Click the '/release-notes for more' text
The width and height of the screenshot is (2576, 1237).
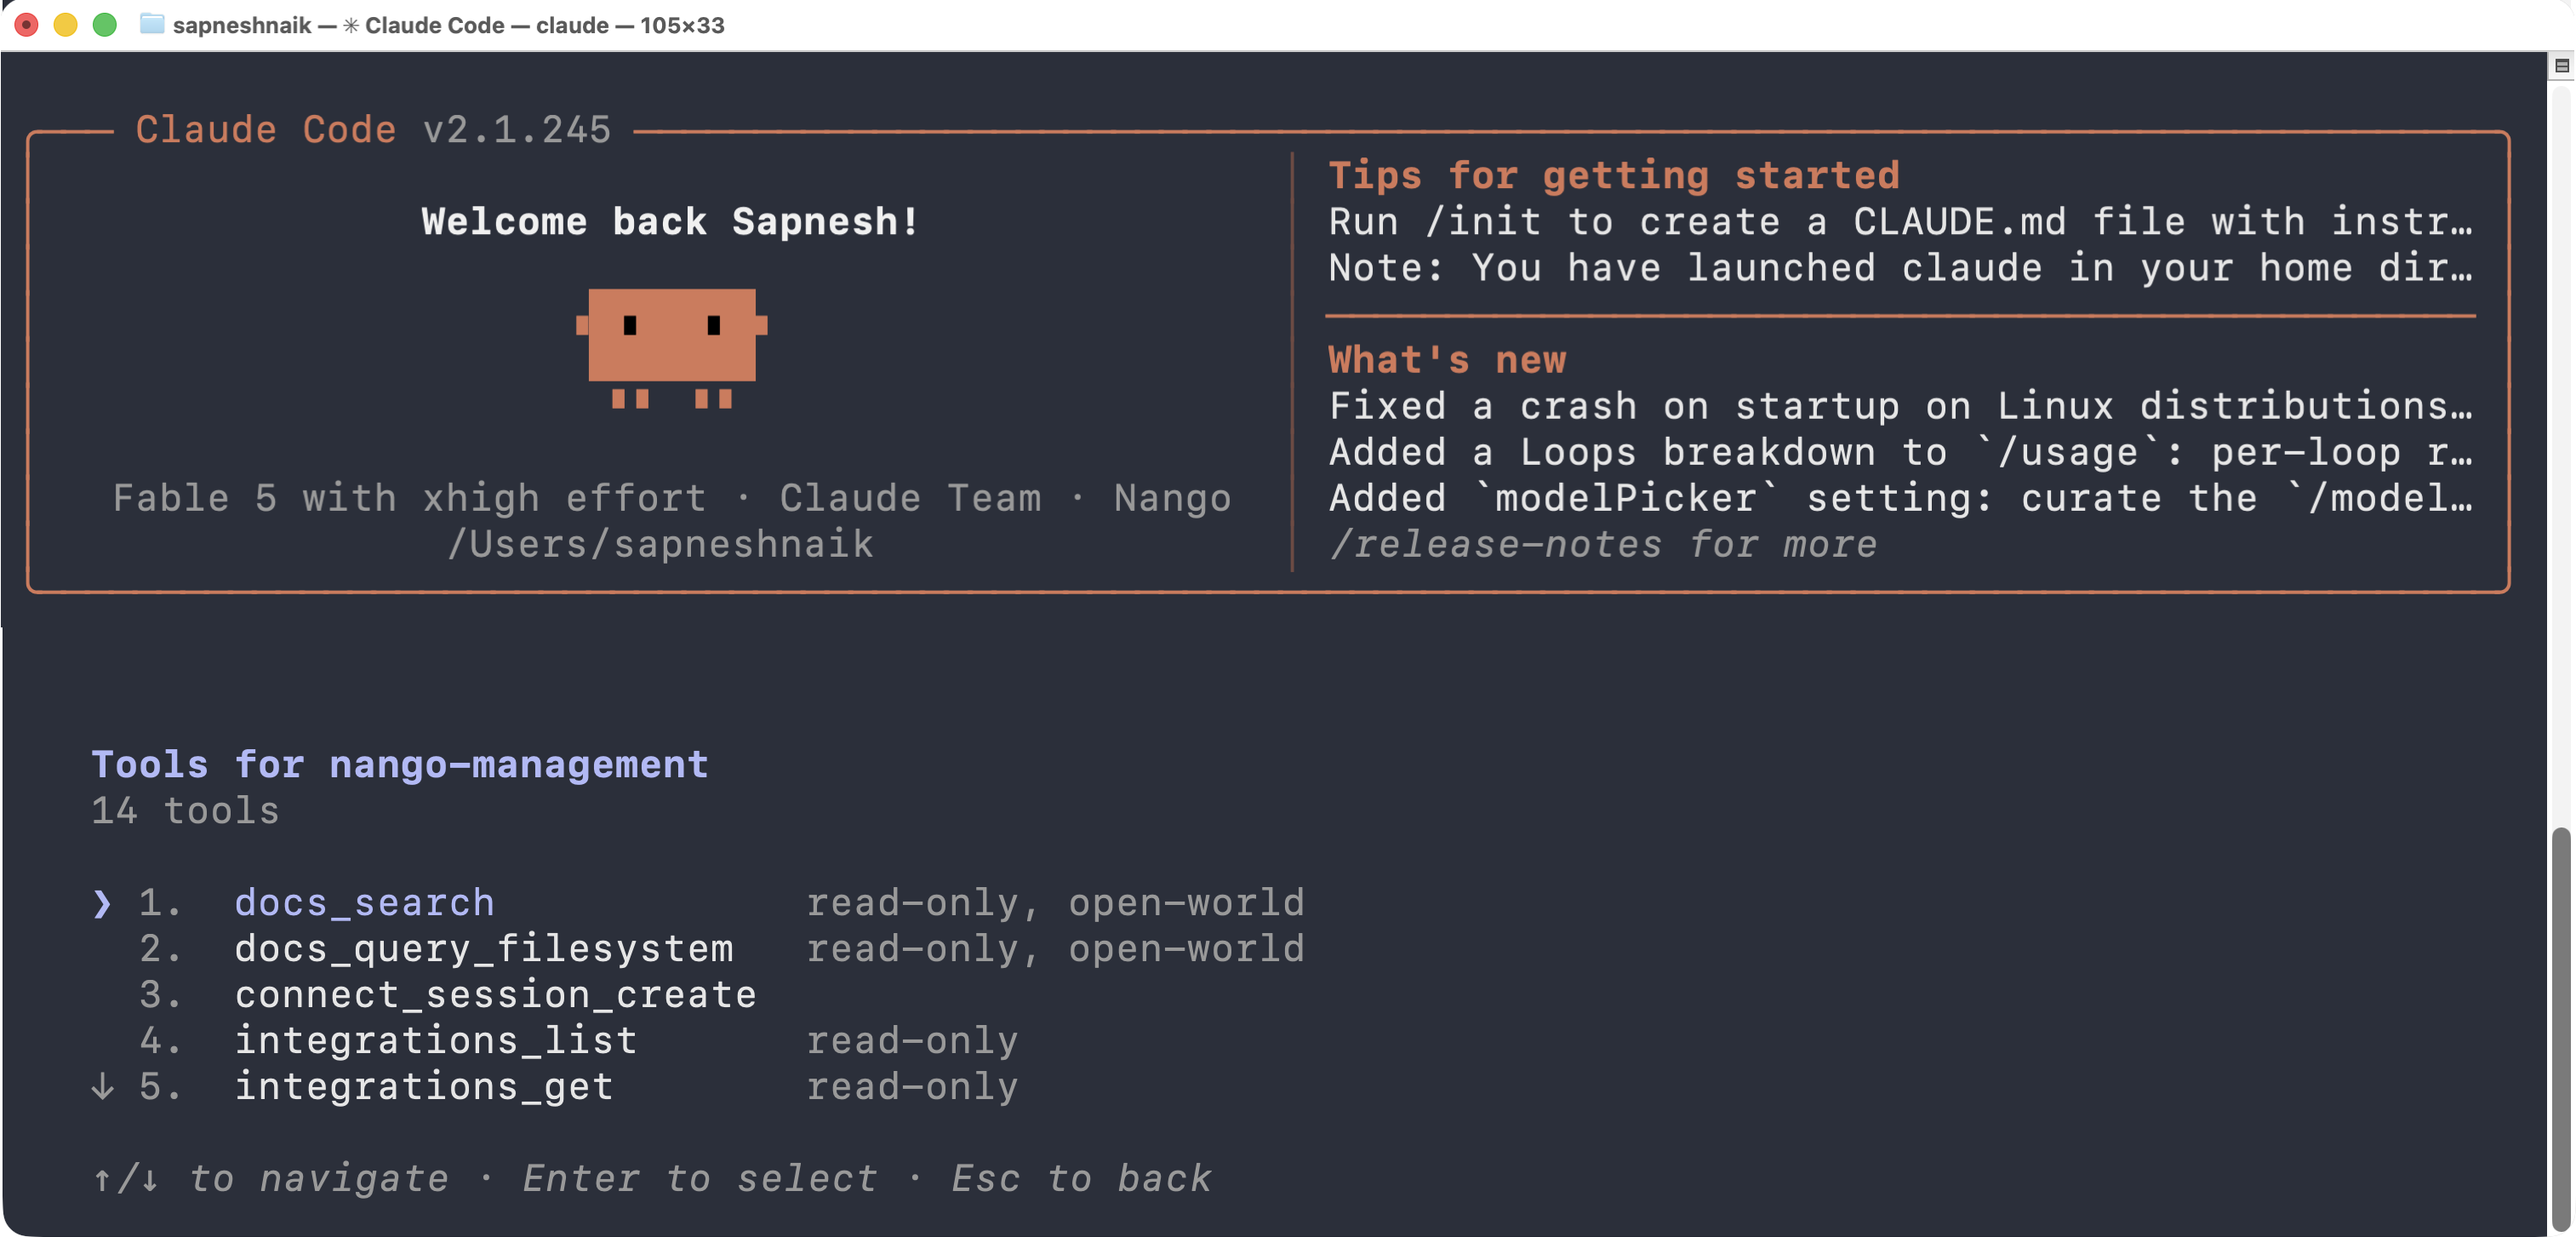coord(1603,545)
